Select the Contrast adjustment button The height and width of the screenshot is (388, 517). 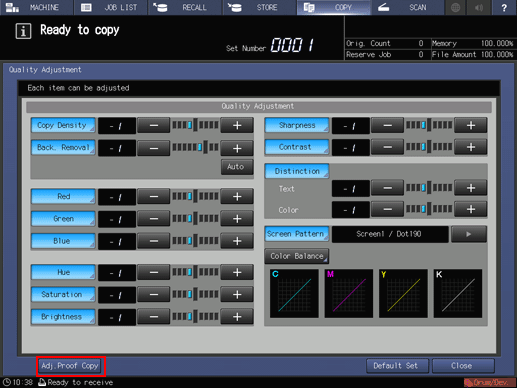[297, 147]
